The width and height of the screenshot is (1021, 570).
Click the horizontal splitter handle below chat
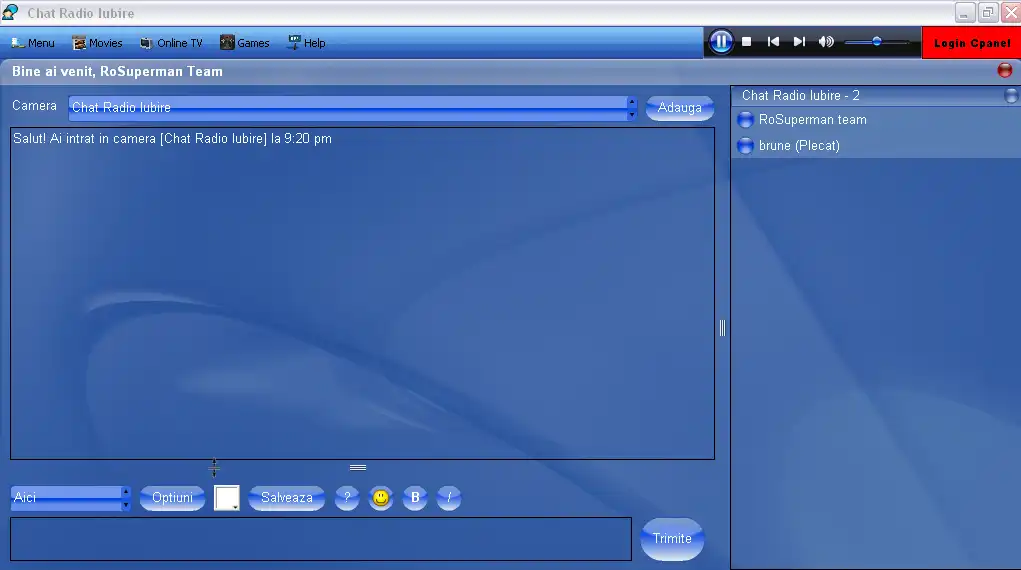tap(357, 468)
